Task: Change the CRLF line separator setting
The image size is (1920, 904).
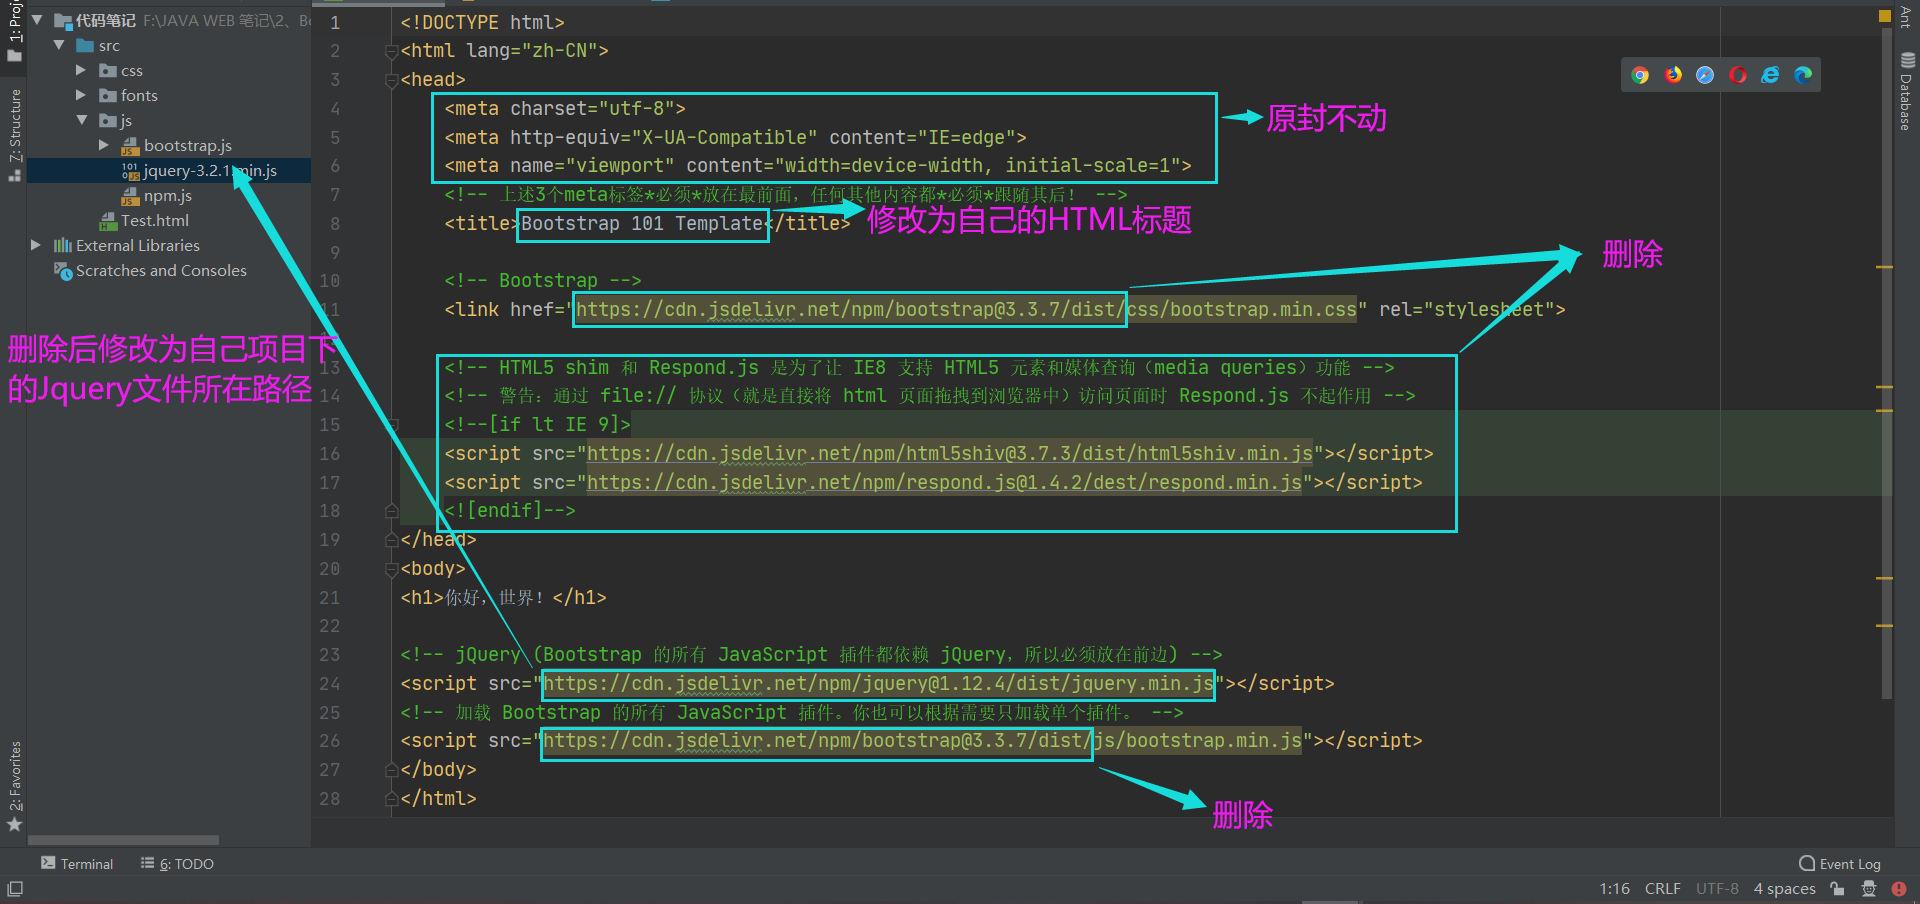Action: tap(1662, 889)
